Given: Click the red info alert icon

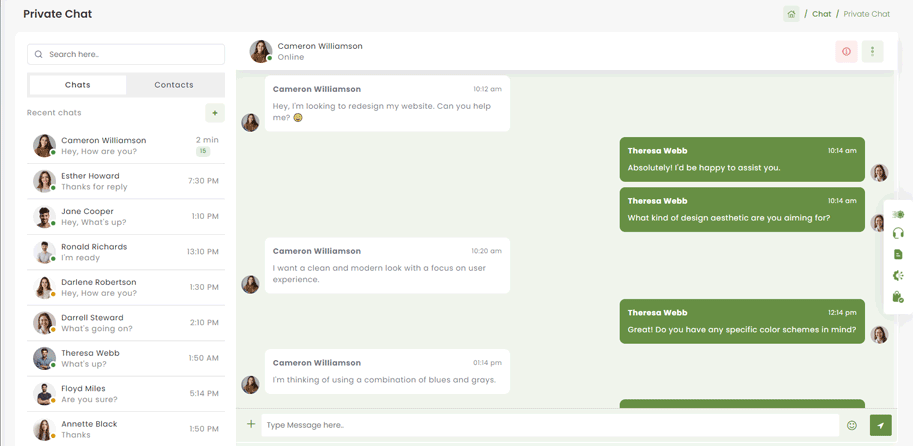Looking at the screenshot, I should point(846,52).
